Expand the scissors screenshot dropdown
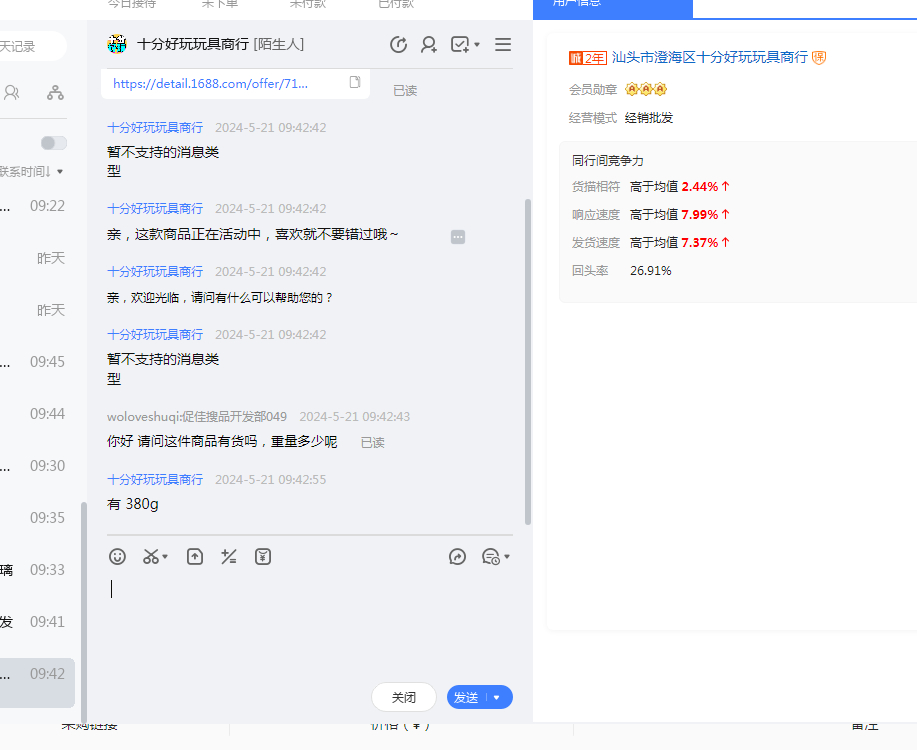The image size is (917, 750). [x=165, y=557]
